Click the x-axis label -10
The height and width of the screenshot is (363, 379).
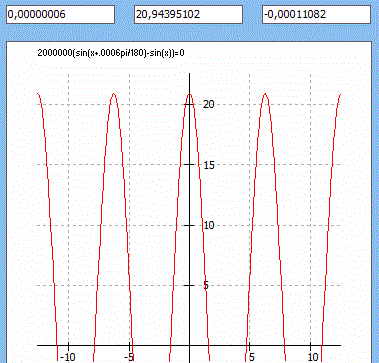[68, 358]
